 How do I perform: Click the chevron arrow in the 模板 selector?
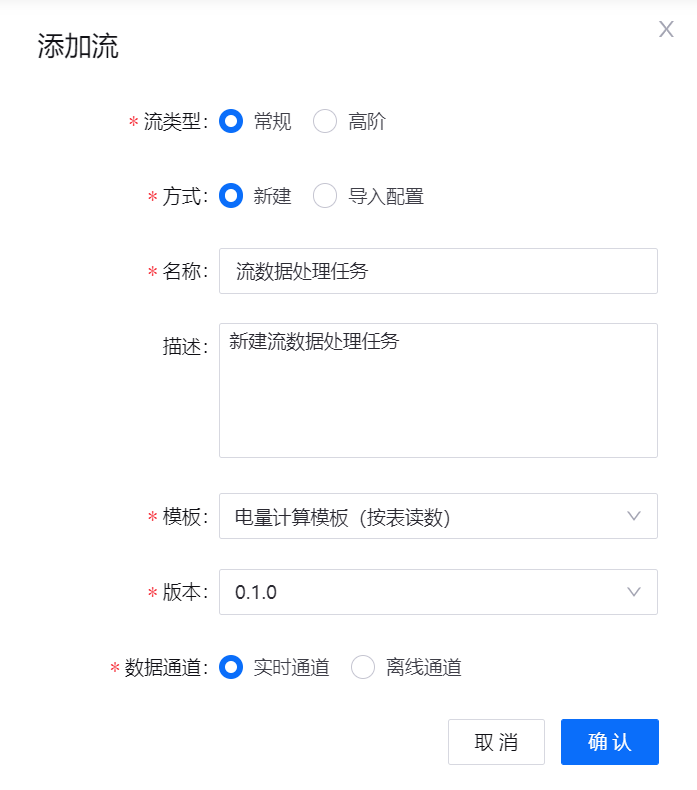(x=633, y=516)
